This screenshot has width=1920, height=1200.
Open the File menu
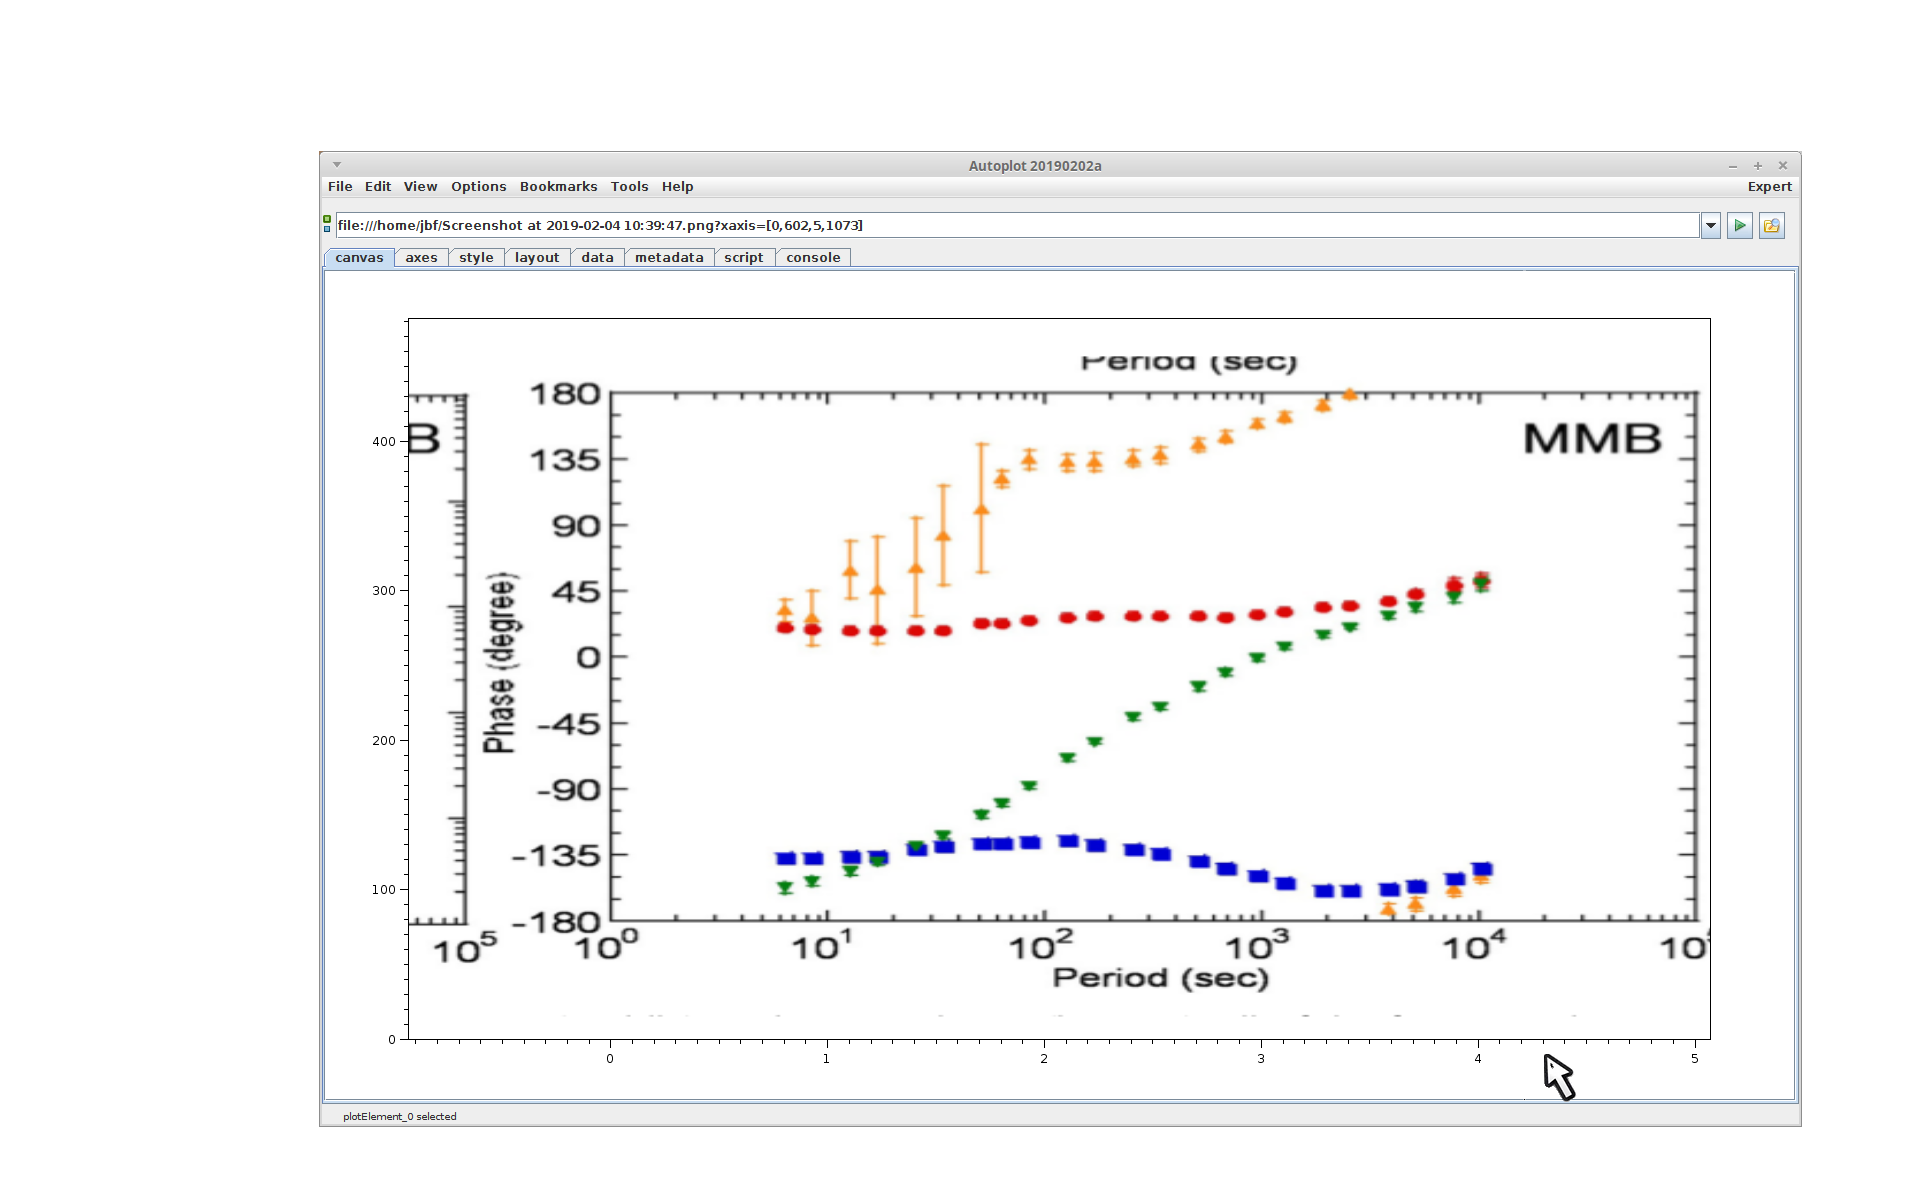click(340, 187)
